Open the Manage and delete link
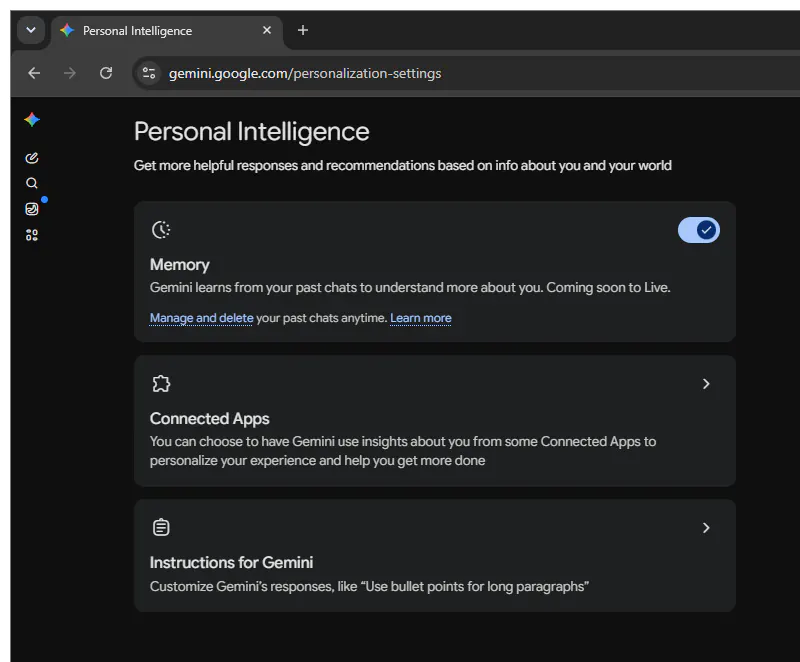 tap(202, 318)
